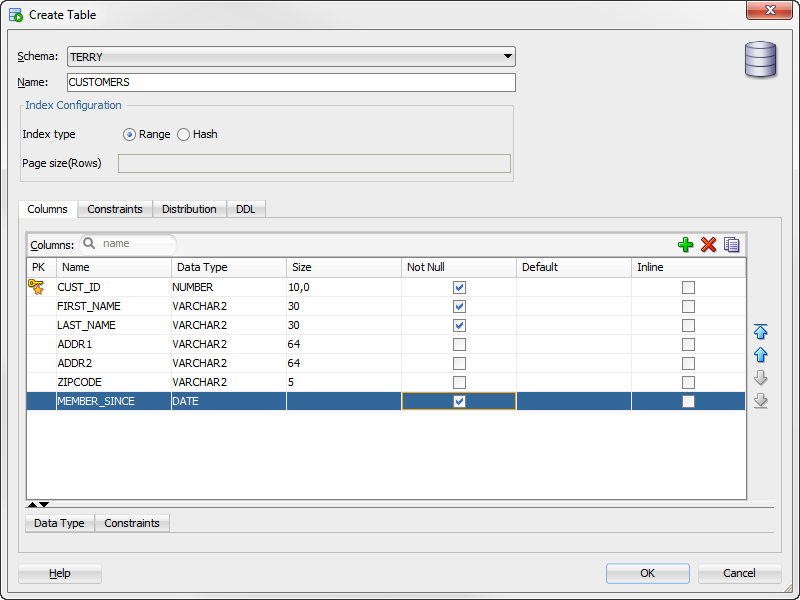Select the FIRST_NAME name cell
Screen dimensions: 800x600
[114, 306]
